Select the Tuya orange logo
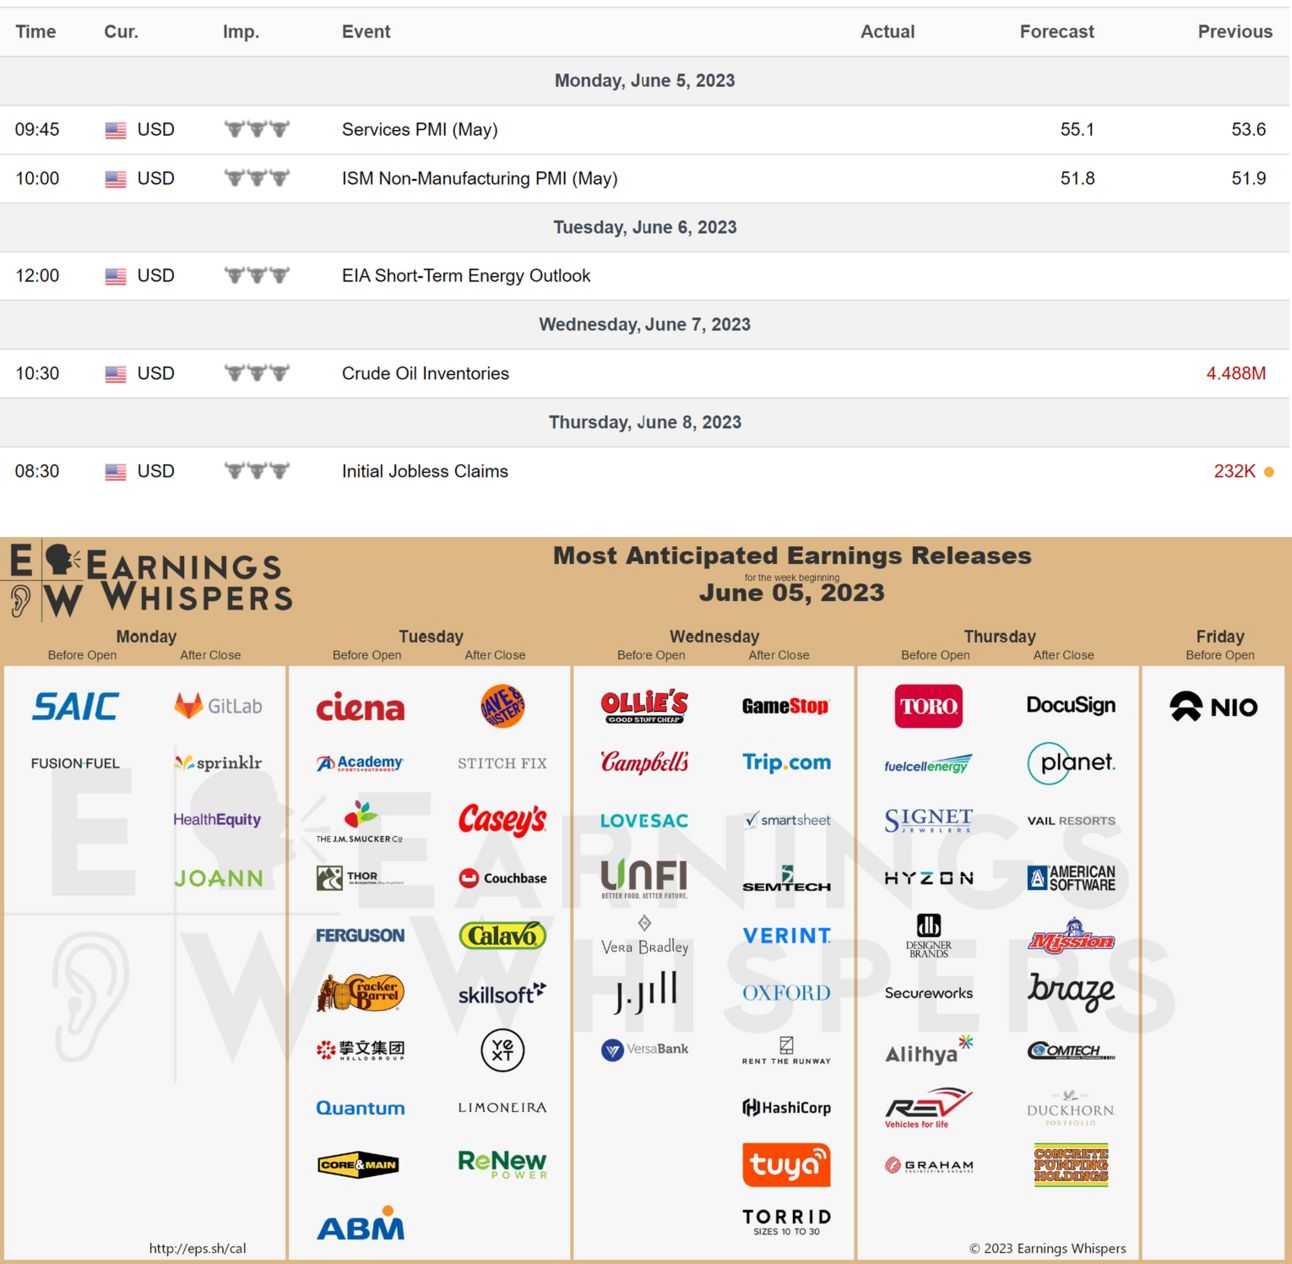The width and height of the screenshot is (1292, 1264). 786,1165
